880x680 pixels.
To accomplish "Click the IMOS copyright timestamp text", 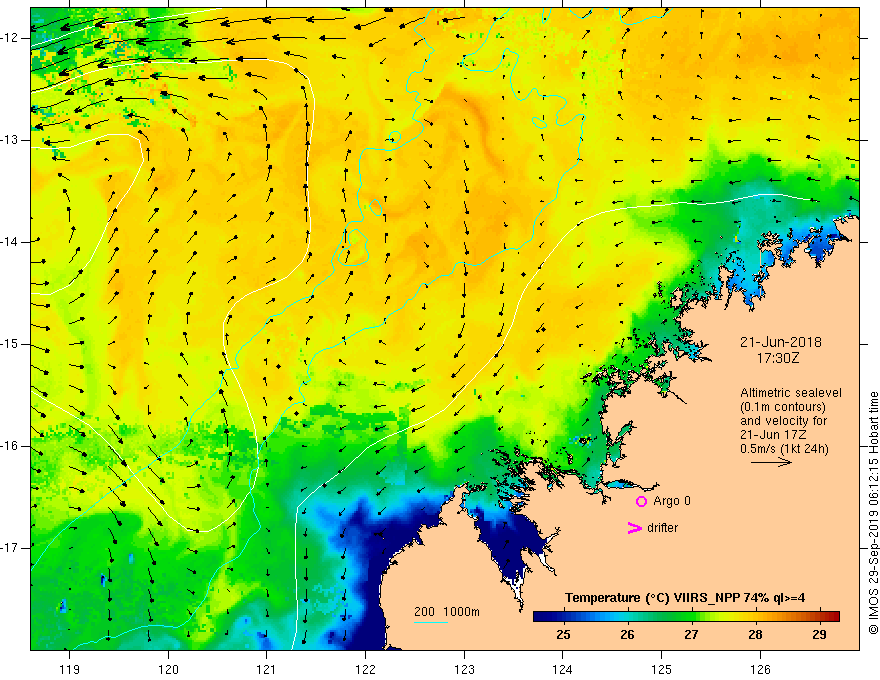I will 873,513.
